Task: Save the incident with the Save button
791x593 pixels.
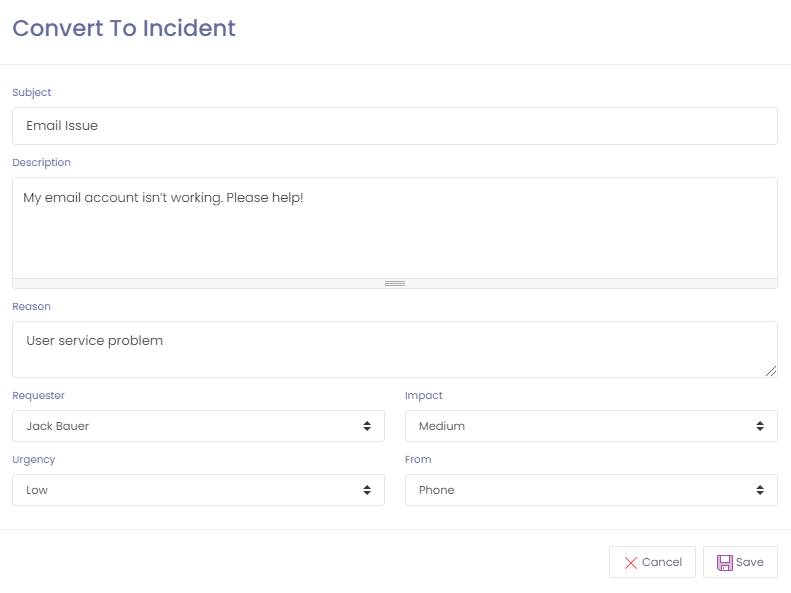Action: [x=740, y=562]
